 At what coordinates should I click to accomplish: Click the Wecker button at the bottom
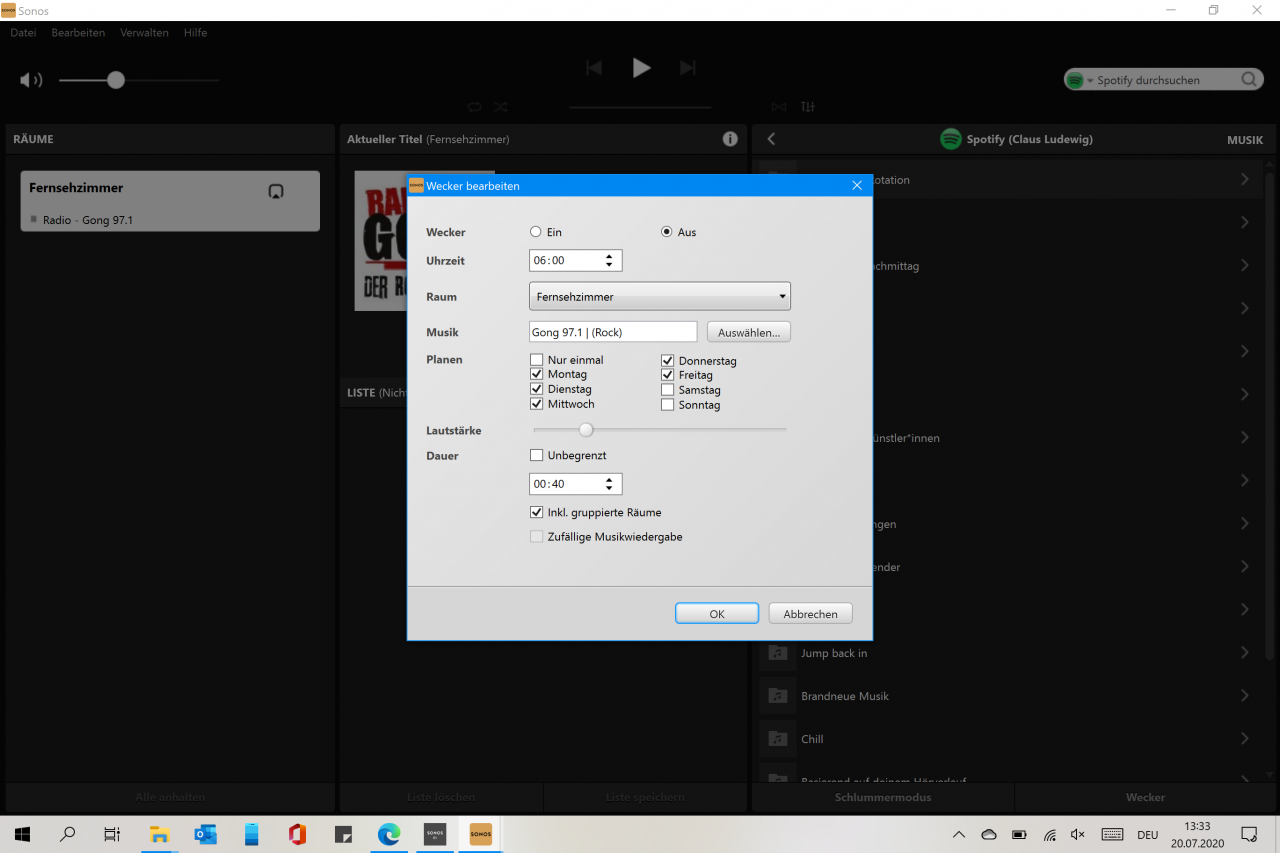1146,797
